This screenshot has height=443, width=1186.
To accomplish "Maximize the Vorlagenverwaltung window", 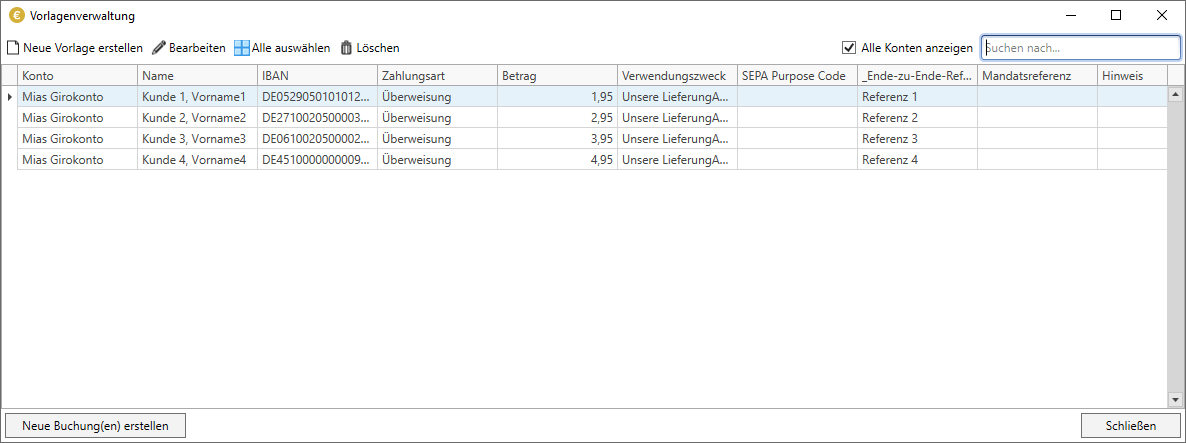I will pyautogui.click(x=1116, y=16).
